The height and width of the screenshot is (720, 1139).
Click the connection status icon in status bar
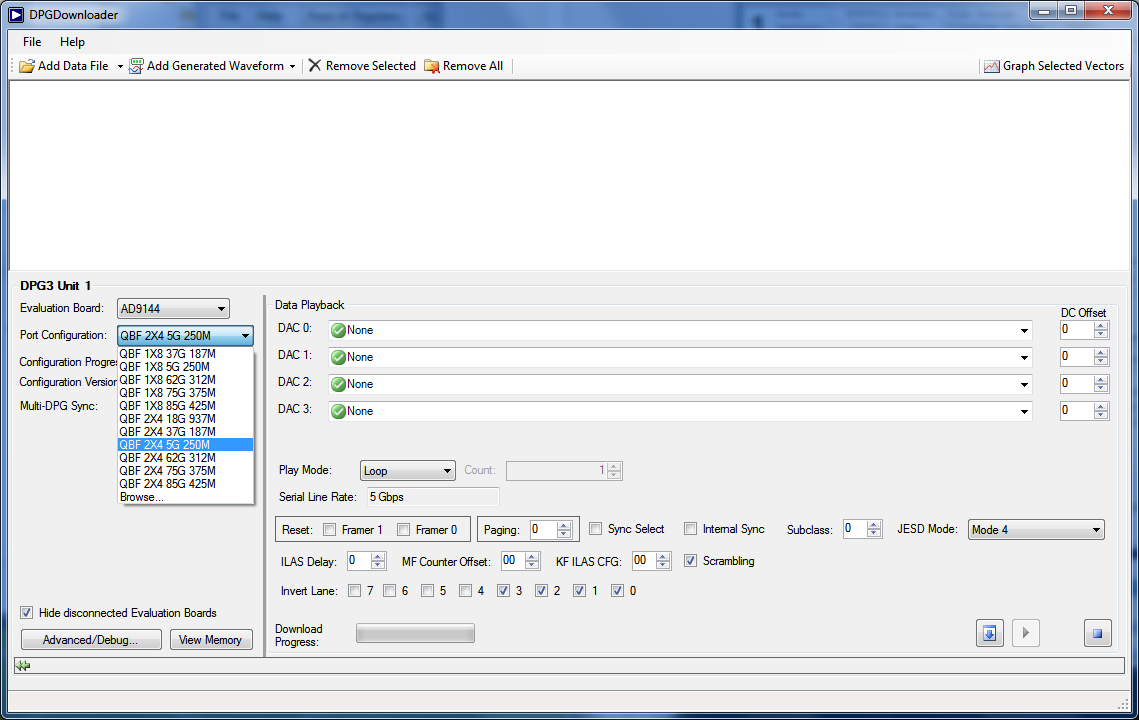pyautogui.click(x=23, y=666)
